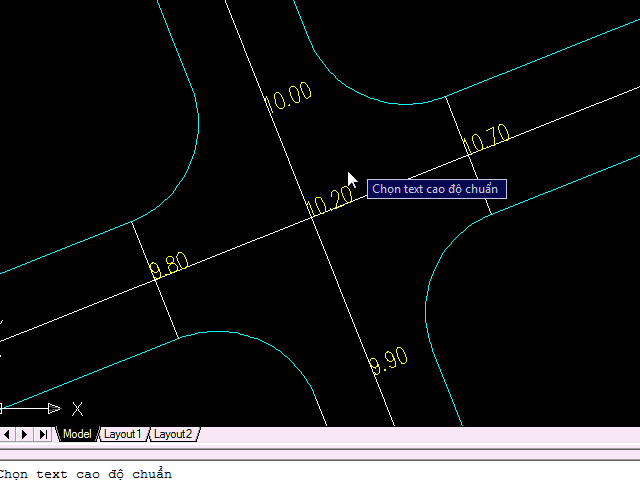The width and height of the screenshot is (640, 480).
Task: Click the tooltip 'Chọn text cao độ chuẩn'
Action: click(x=436, y=189)
